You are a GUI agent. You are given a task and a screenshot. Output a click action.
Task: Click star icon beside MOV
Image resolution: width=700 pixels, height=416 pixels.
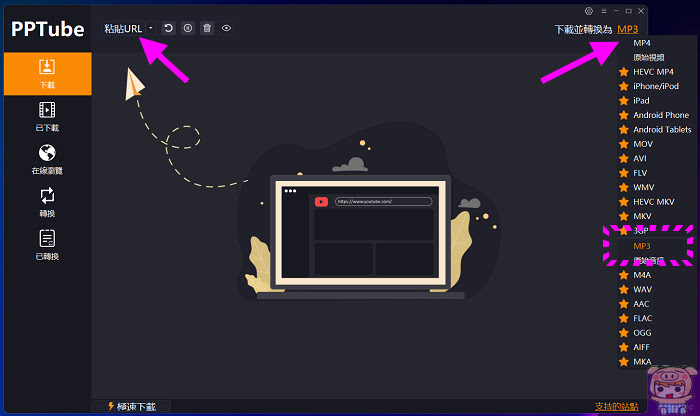pos(624,144)
